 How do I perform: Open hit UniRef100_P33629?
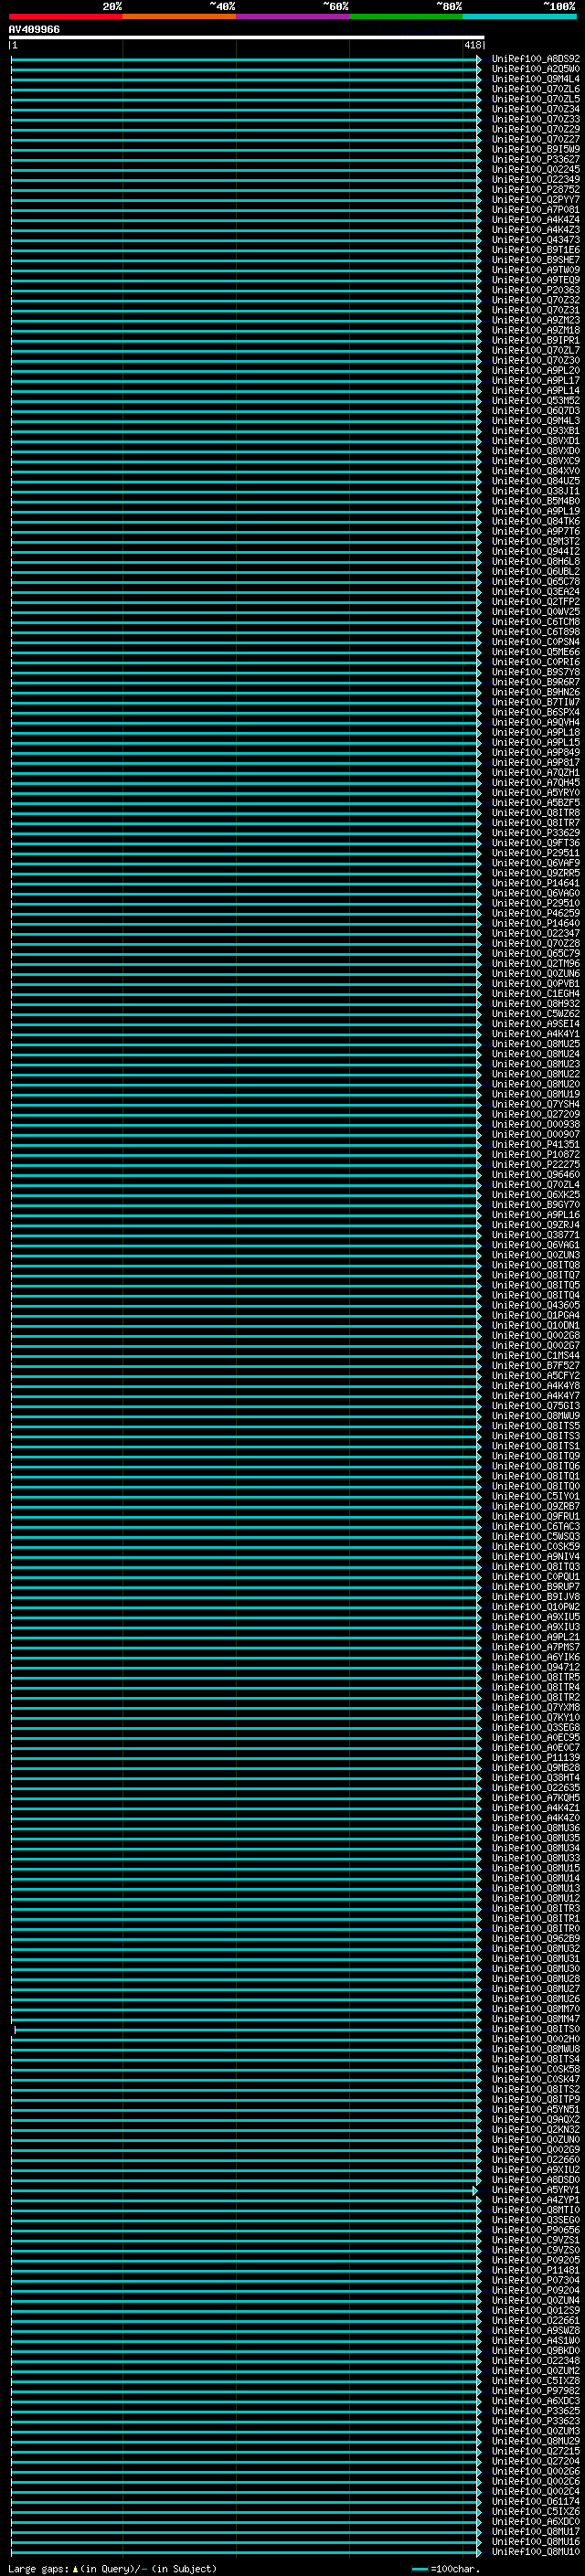535,833
